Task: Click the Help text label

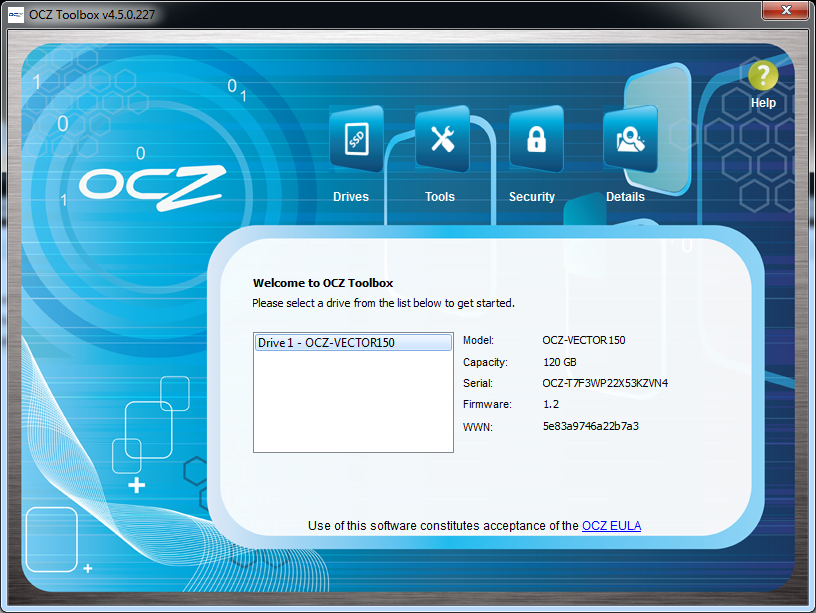Action: tap(763, 103)
